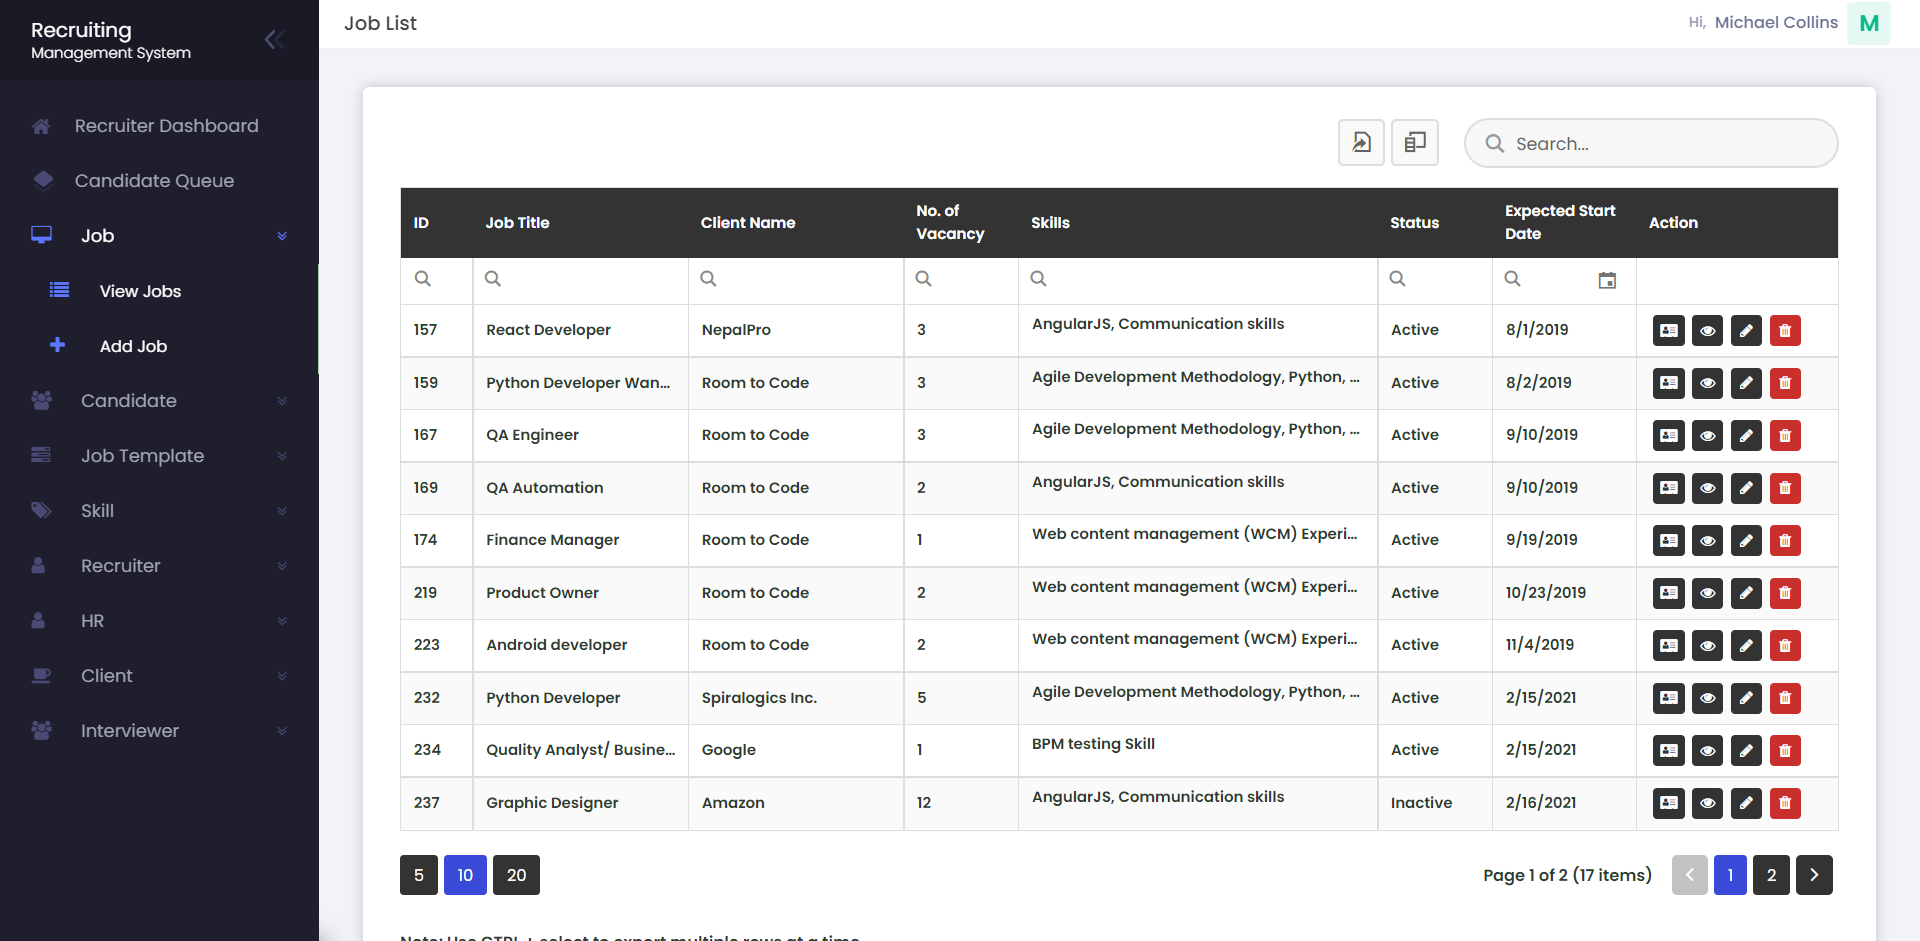Delete the React Developer job row
Image resolution: width=1920 pixels, height=941 pixels.
(x=1784, y=331)
